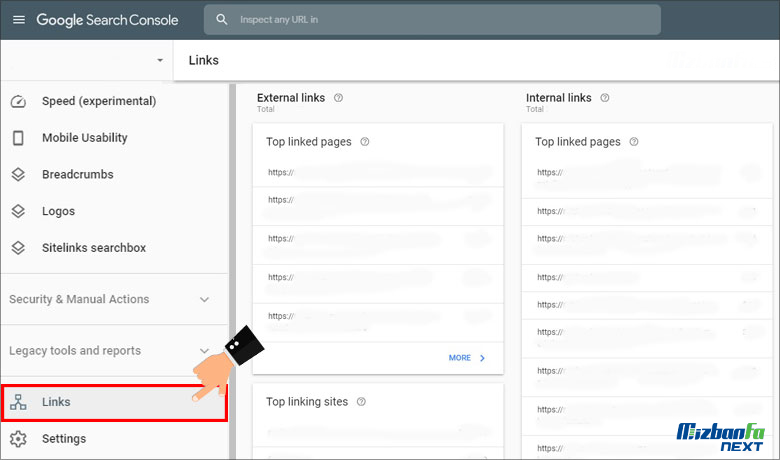Open Settings via the gear icon
780x460 pixels.
click(x=18, y=439)
